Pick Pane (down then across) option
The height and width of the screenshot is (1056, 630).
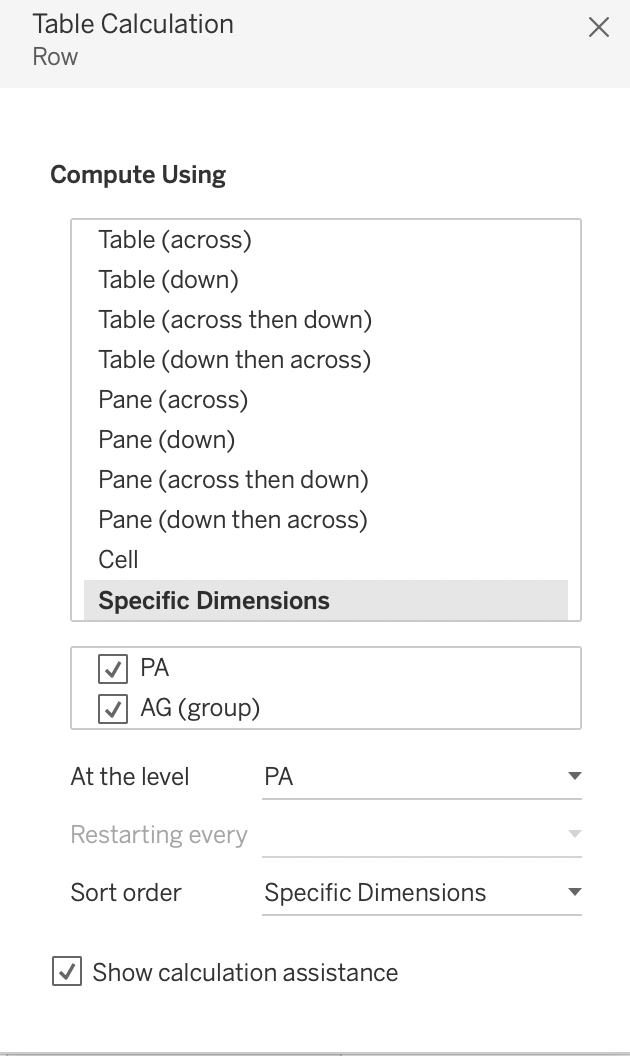pos(233,520)
